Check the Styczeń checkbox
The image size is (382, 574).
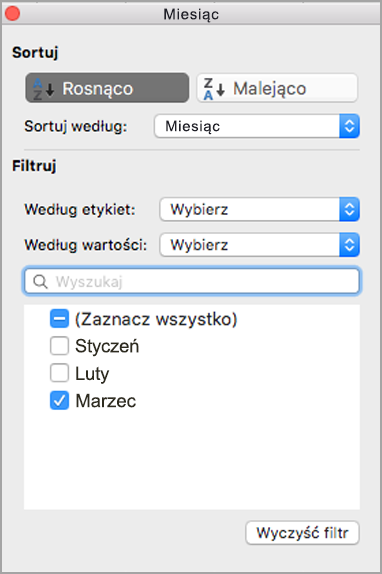pos(59,346)
